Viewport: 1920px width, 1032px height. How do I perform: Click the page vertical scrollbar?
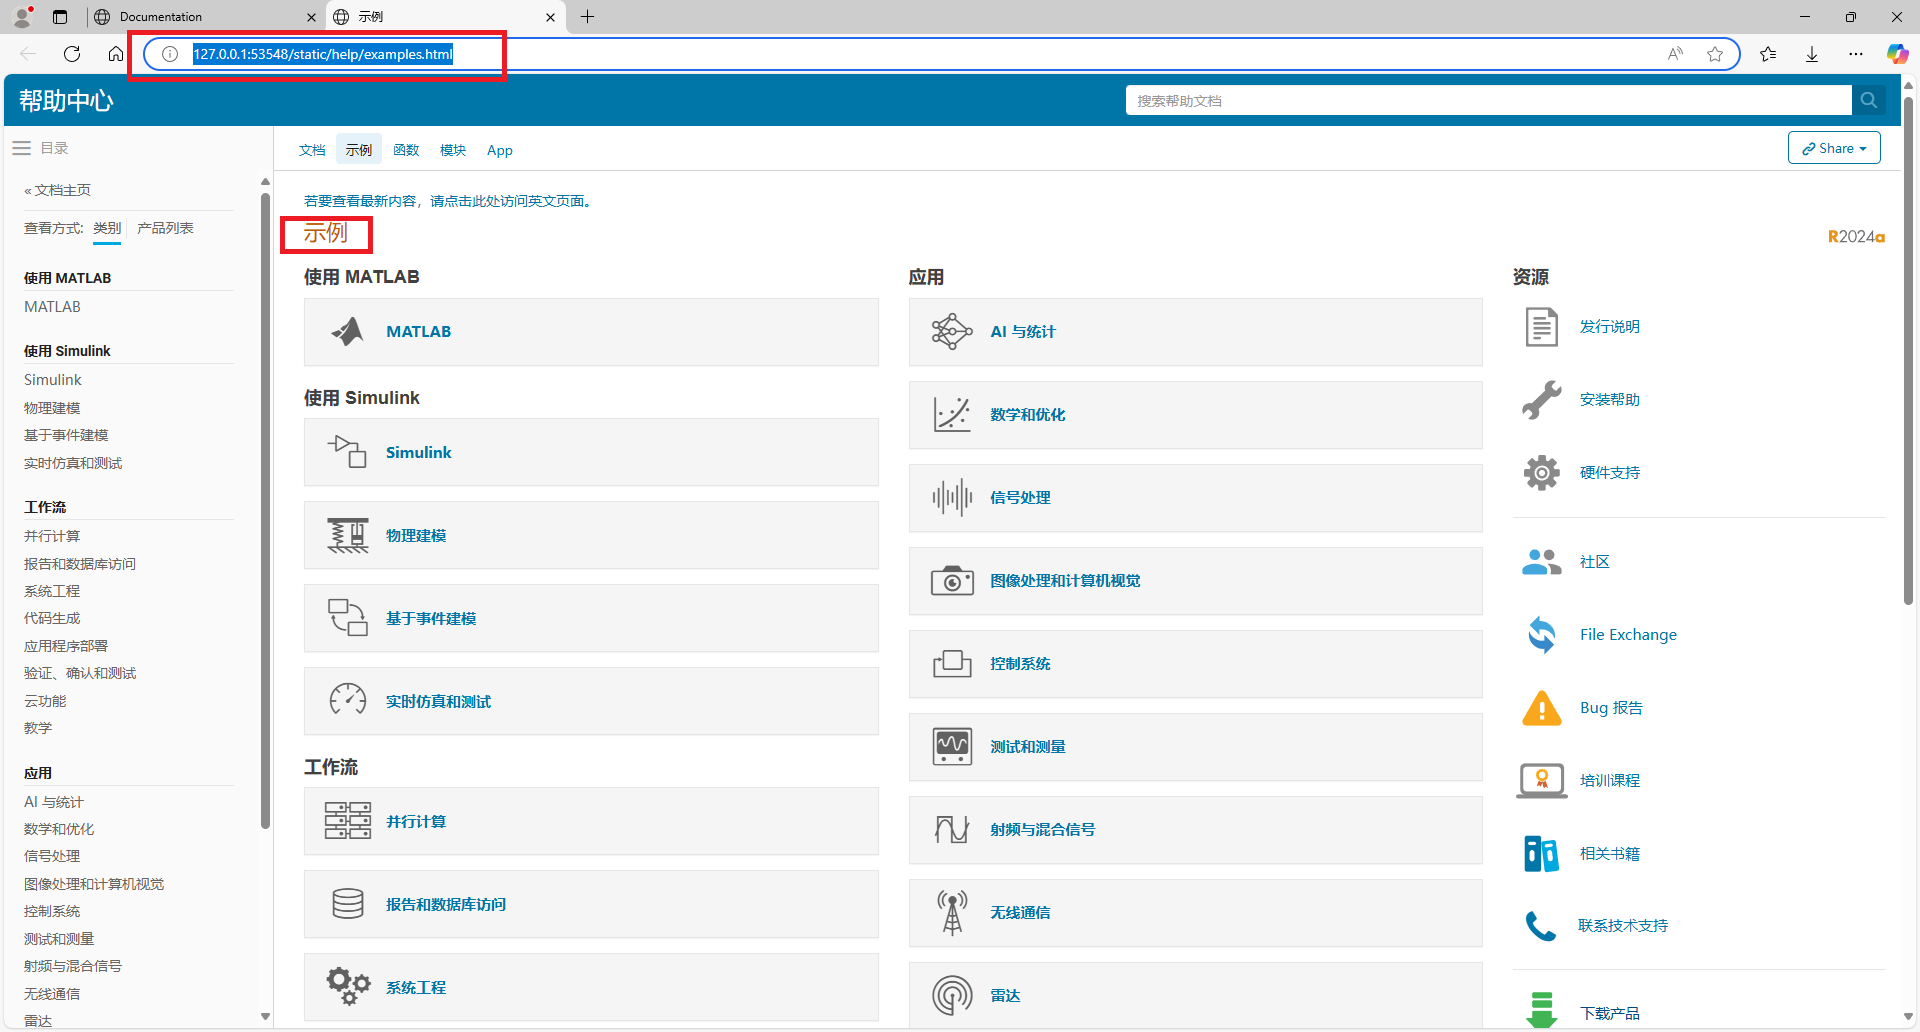pos(1908,350)
